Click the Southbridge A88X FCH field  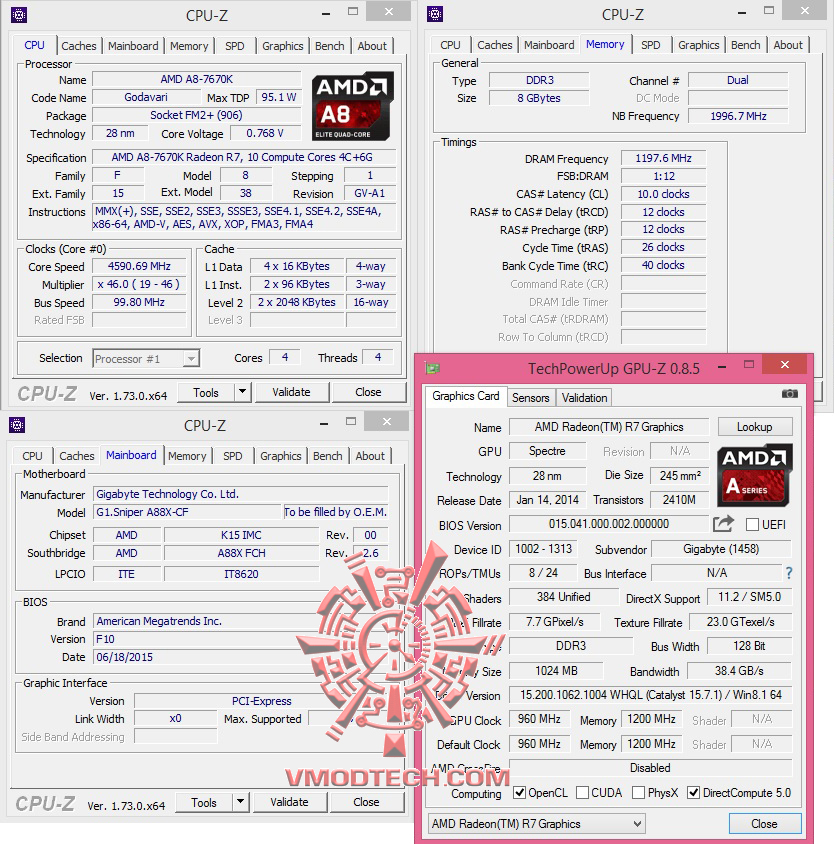pos(241,553)
